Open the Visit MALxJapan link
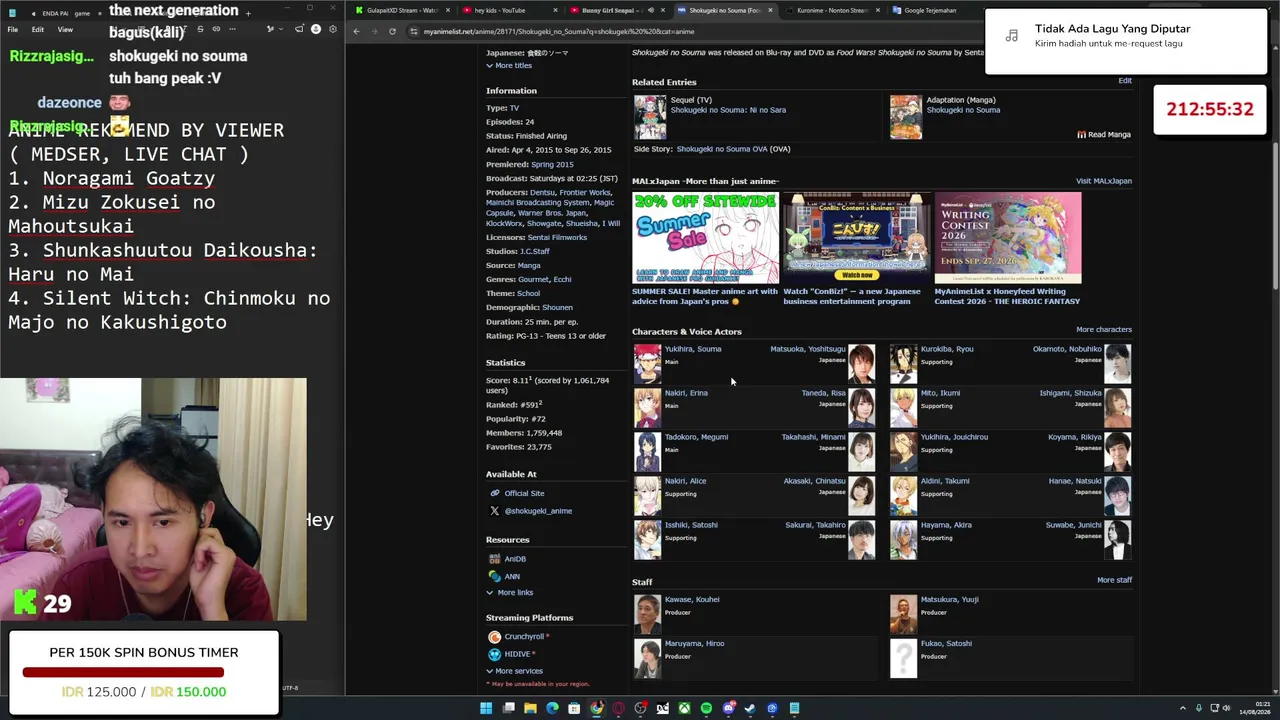1280x720 pixels. pyautogui.click(x=1104, y=181)
